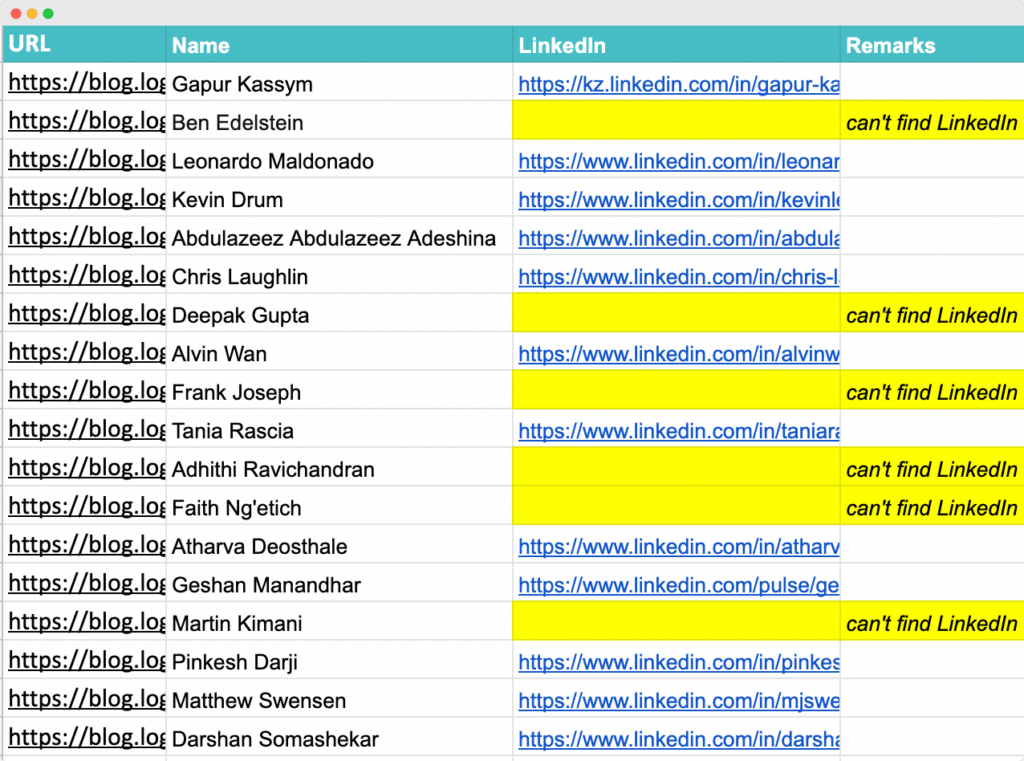Image resolution: width=1024 pixels, height=761 pixels.
Task: Open Kevin Drum's LinkedIn link
Action: 679,200
